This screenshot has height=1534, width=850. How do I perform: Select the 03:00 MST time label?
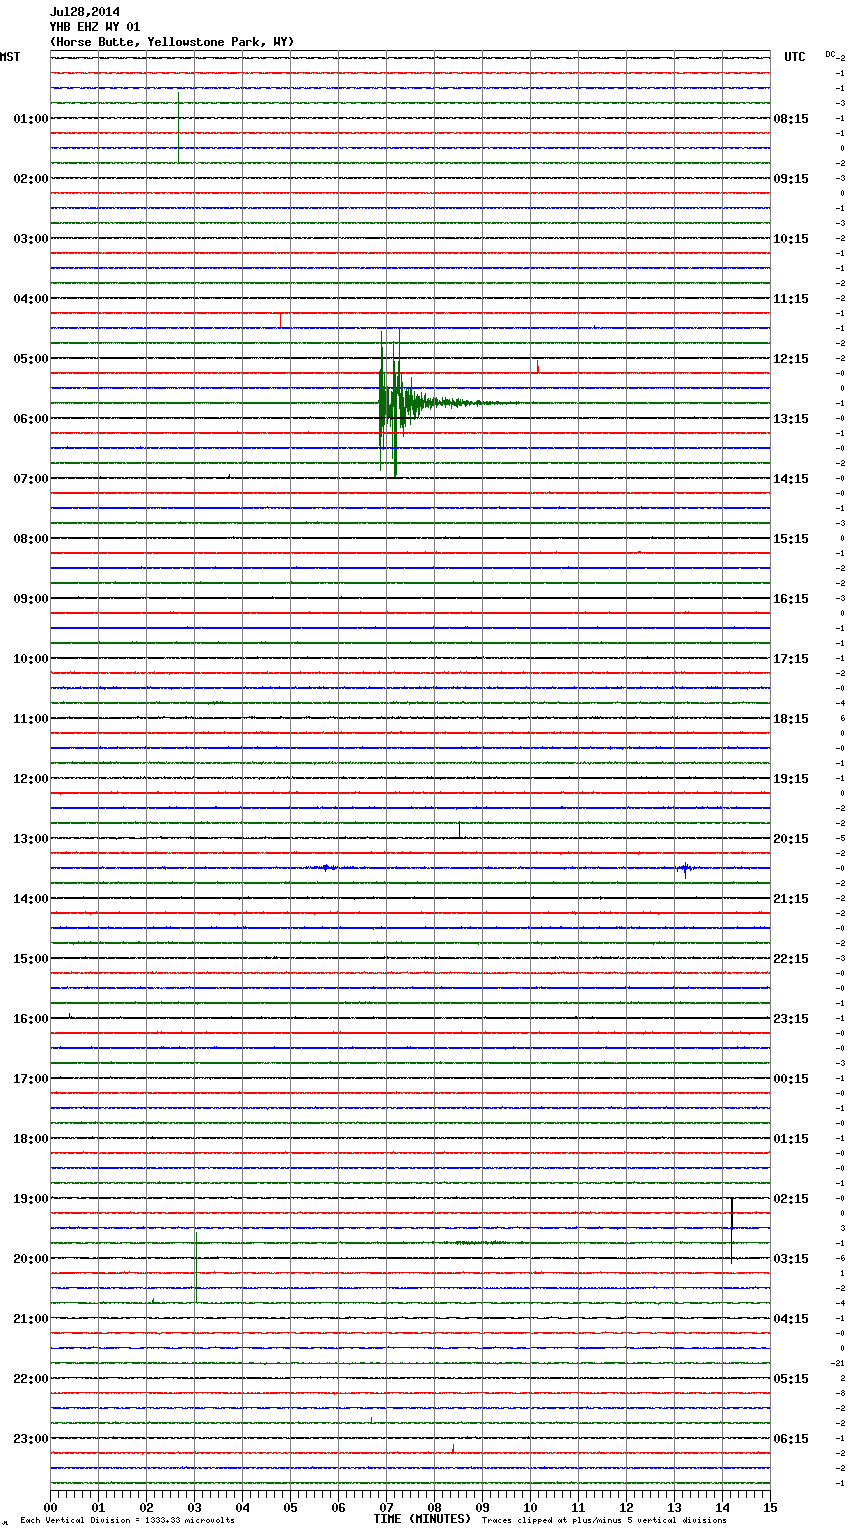pyautogui.click(x=31, y=239)
